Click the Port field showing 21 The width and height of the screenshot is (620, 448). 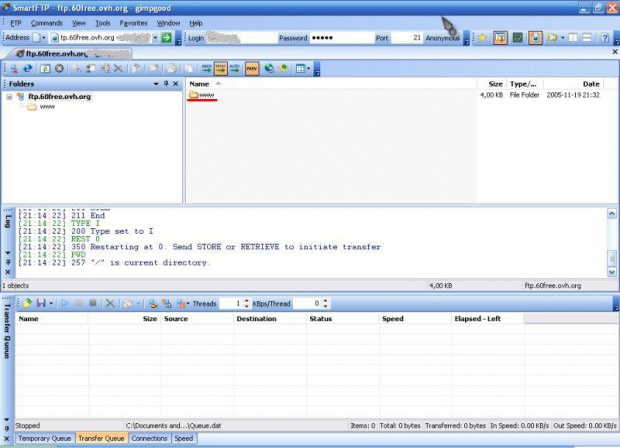[406, 38]
